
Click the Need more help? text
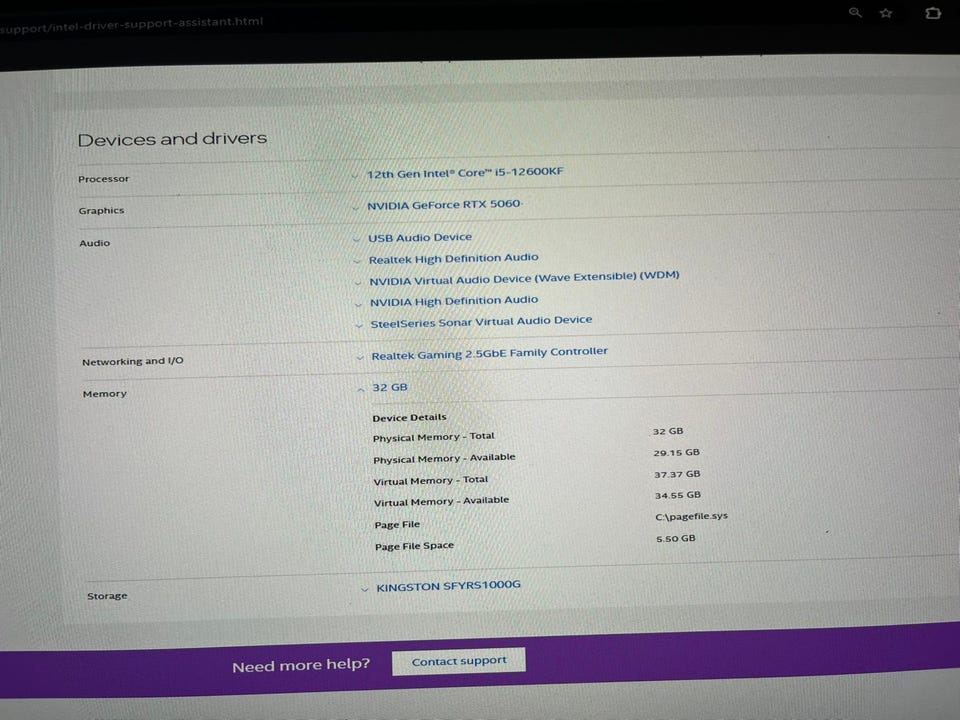301,666
